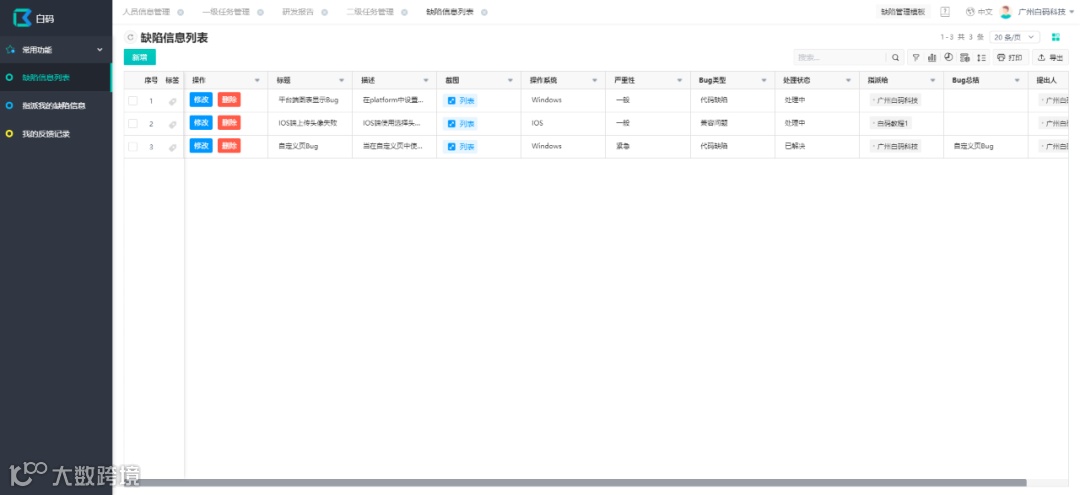Click the tag icon in row 2
Image resolution: width=1080 pixels, height=495 pixels.
tap(172, 125)
